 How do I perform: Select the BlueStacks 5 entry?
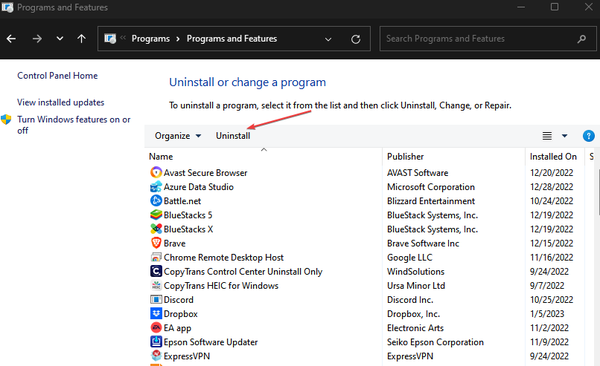click(x=188, y=215)
